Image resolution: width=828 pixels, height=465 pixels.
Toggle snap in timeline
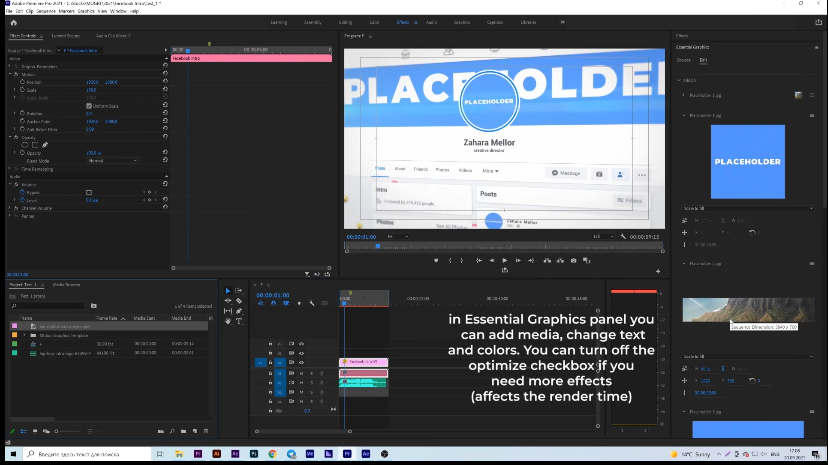(x=273, y=303)
